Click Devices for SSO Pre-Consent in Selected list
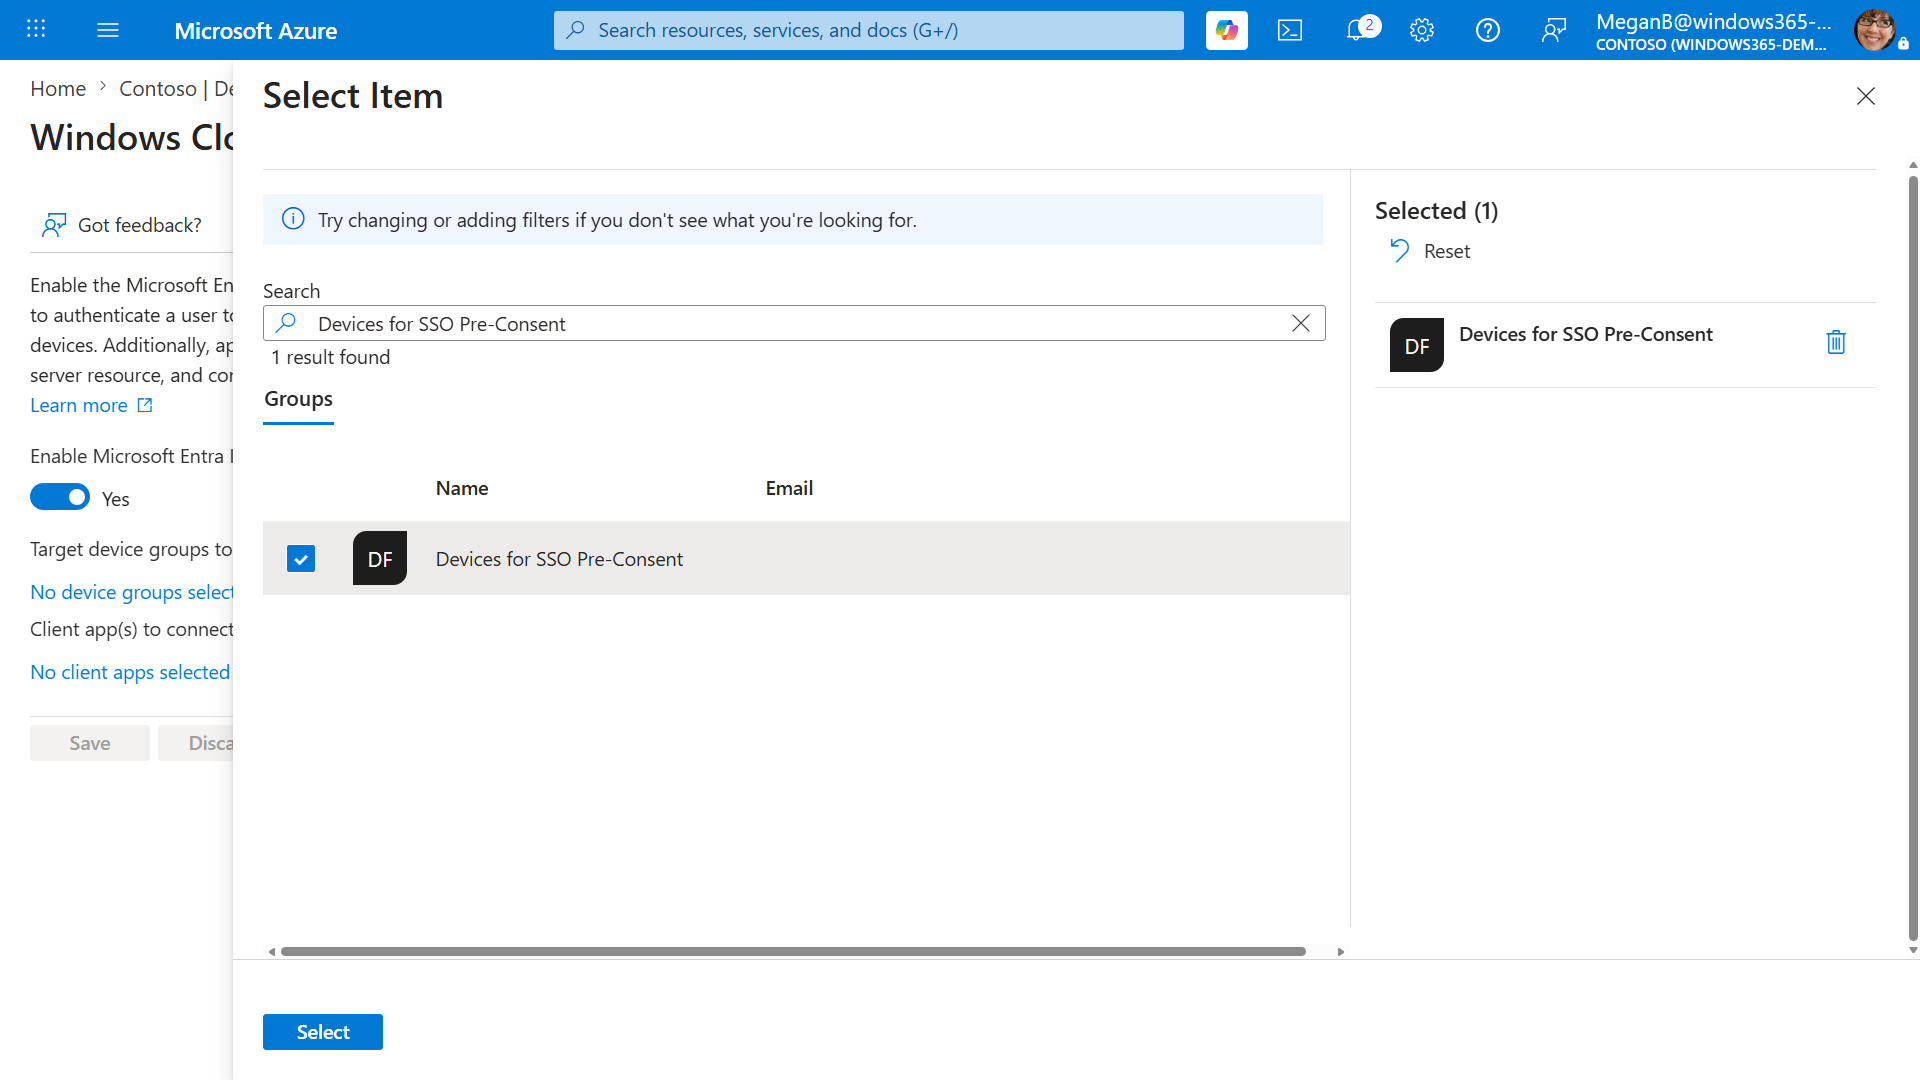1920x1080 pixels. click(x=1586, y=334)
